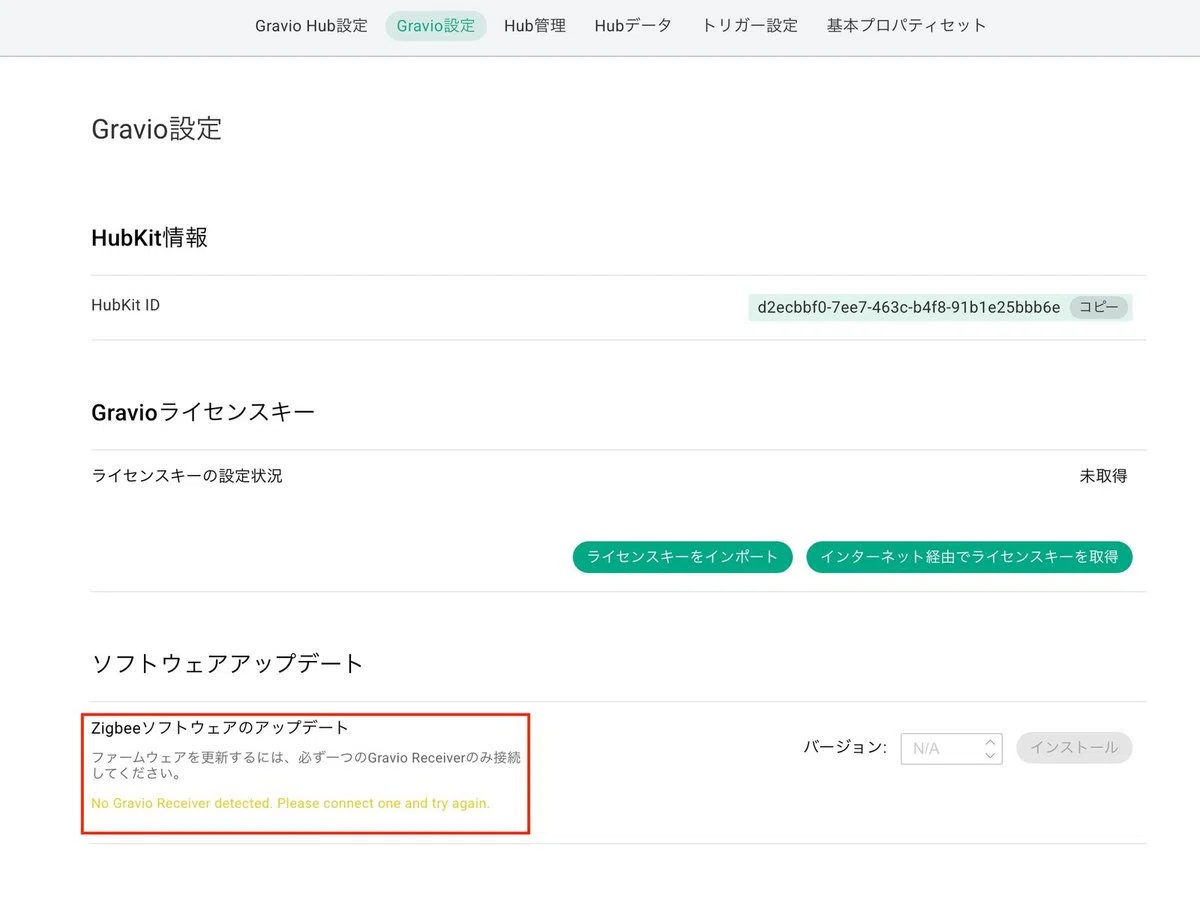Screen dimensions: 1200x901
Task: Click the Zigbeeソフトウェアのアップデート heading
Action: click(x=220, y=727)
